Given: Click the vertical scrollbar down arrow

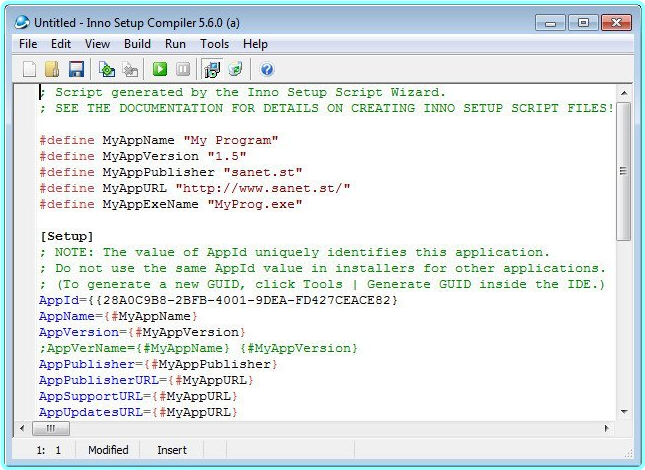Looking at the screenshot, I should [623, 411].
